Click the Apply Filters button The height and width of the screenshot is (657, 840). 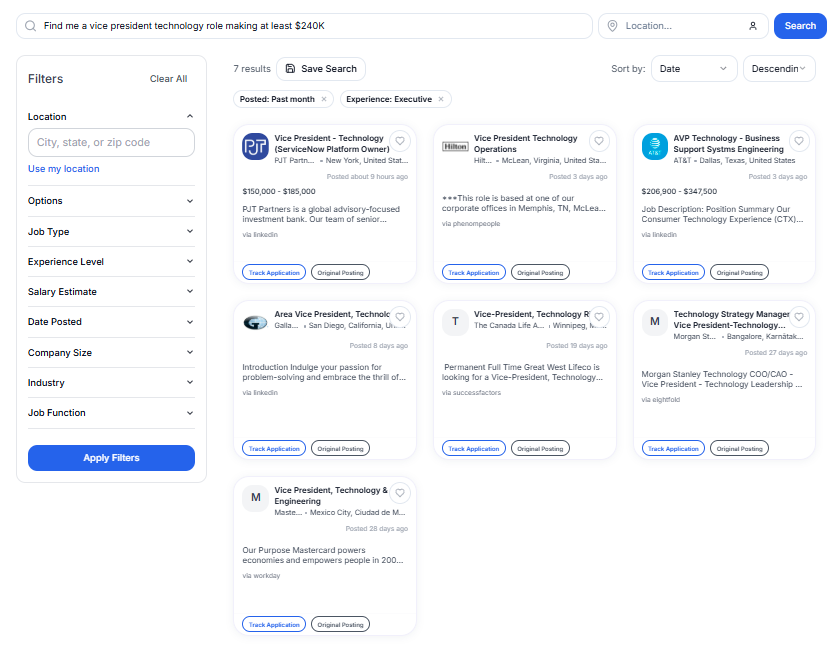tap(111, 458)
